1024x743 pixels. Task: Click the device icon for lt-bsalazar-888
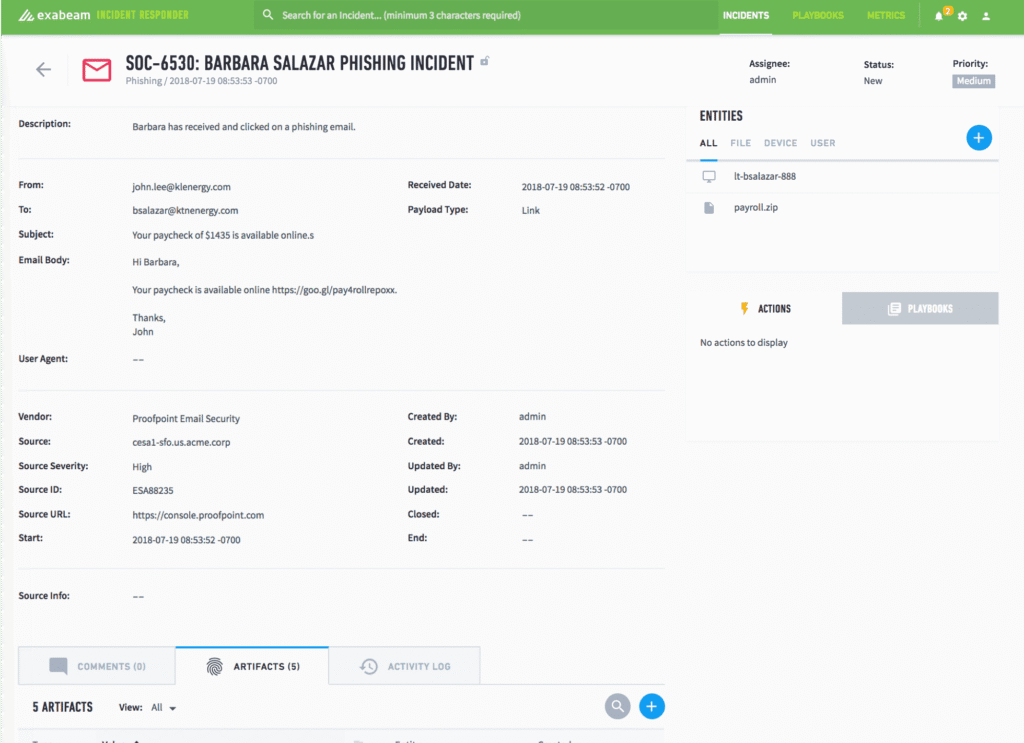(x=710, y=175)
